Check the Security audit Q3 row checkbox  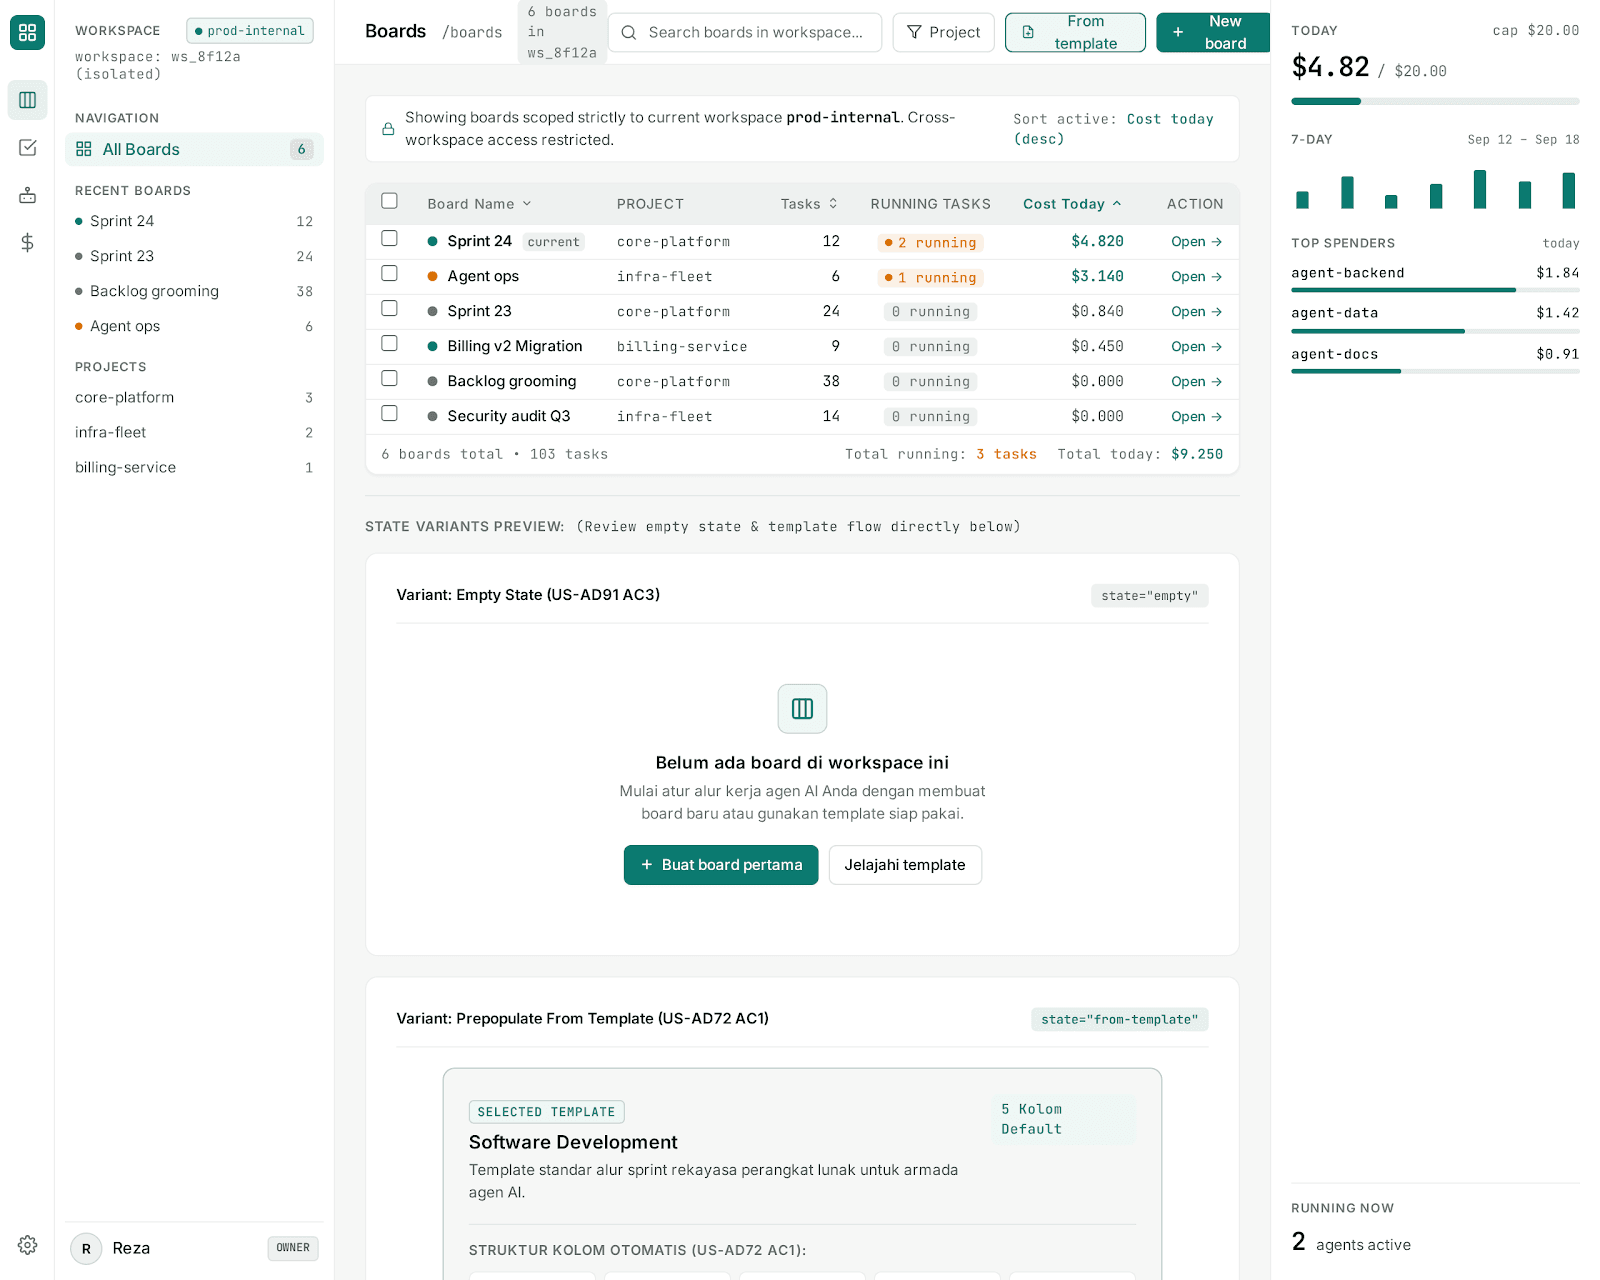coord(390,413)
